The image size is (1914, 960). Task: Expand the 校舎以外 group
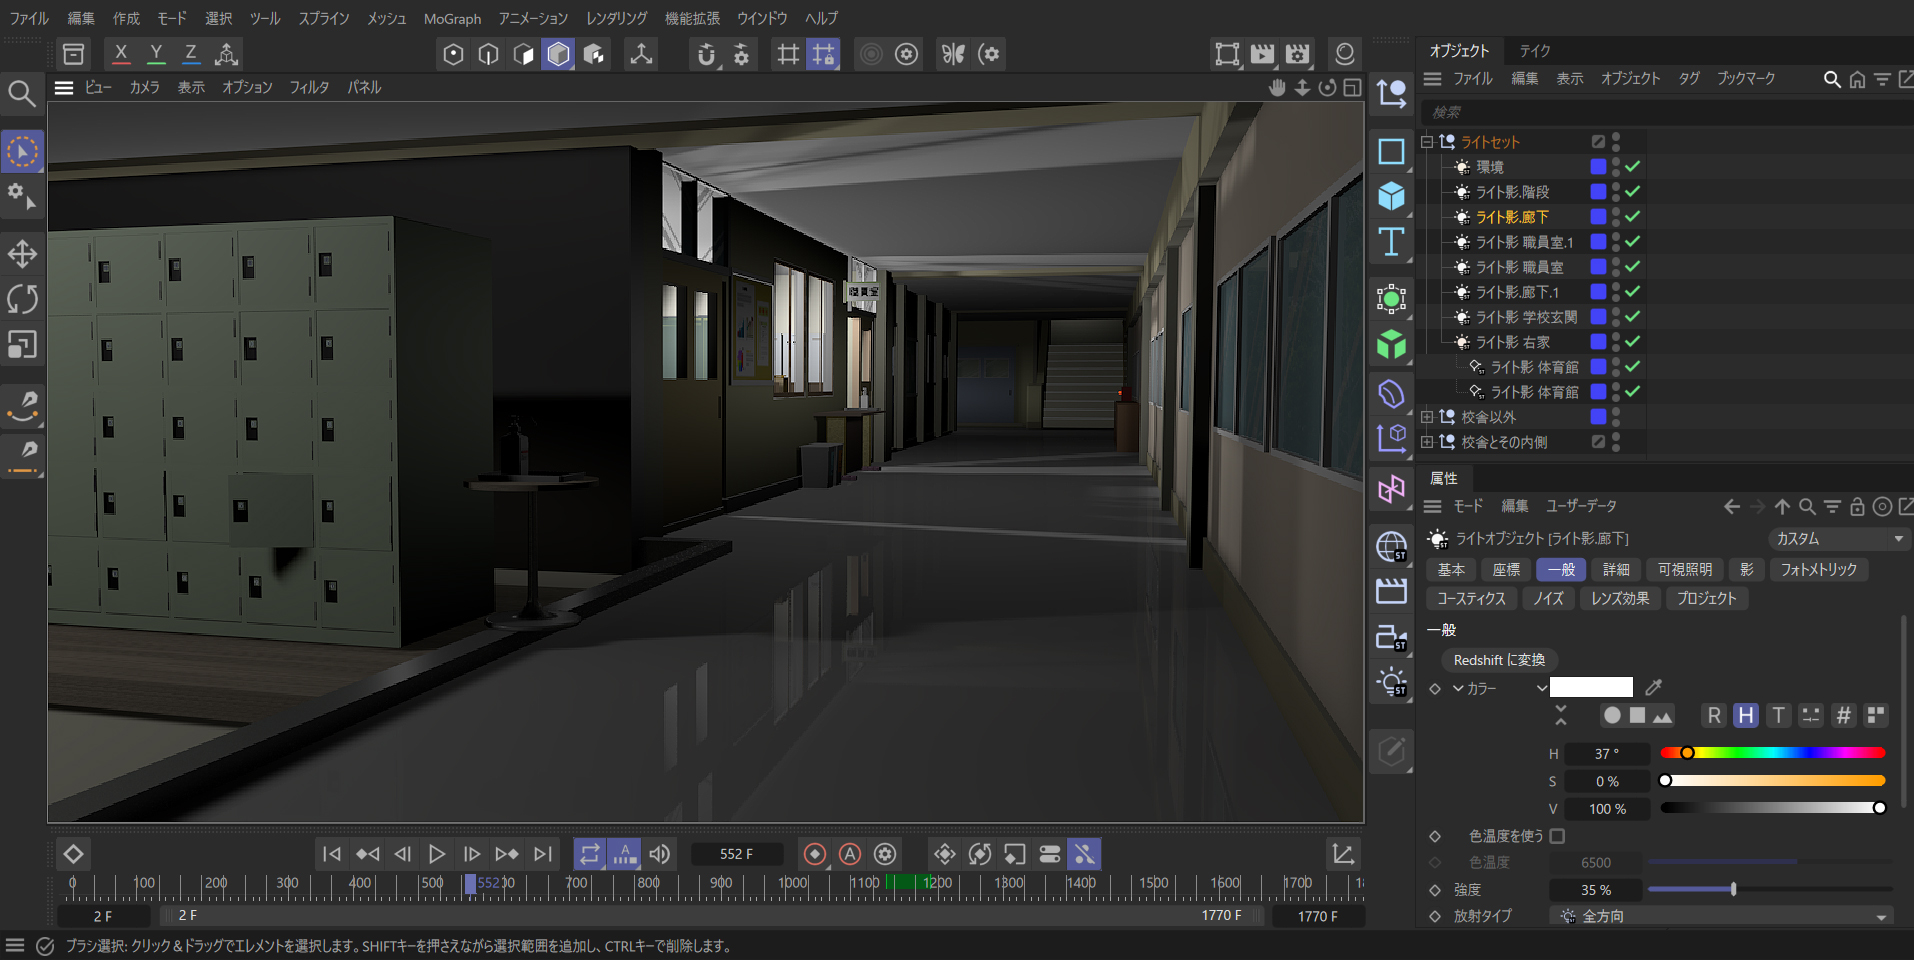click(1427, 417)
